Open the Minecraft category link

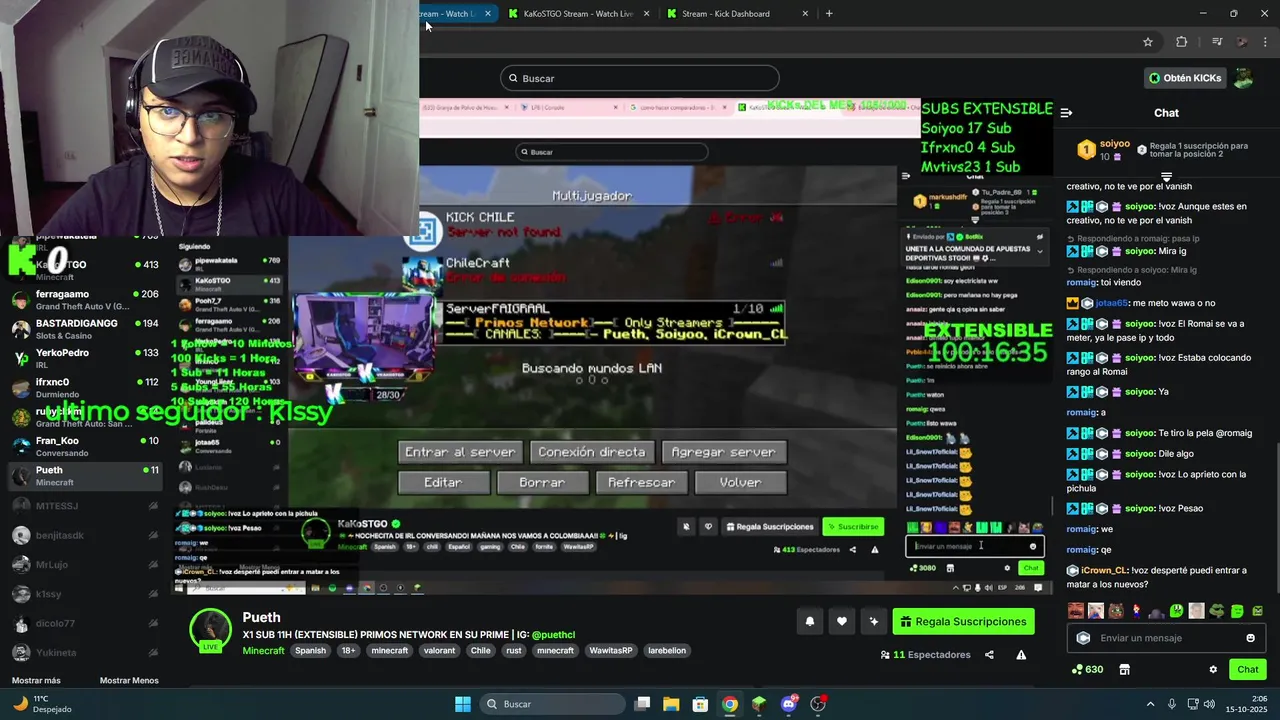tap(264, 650)
